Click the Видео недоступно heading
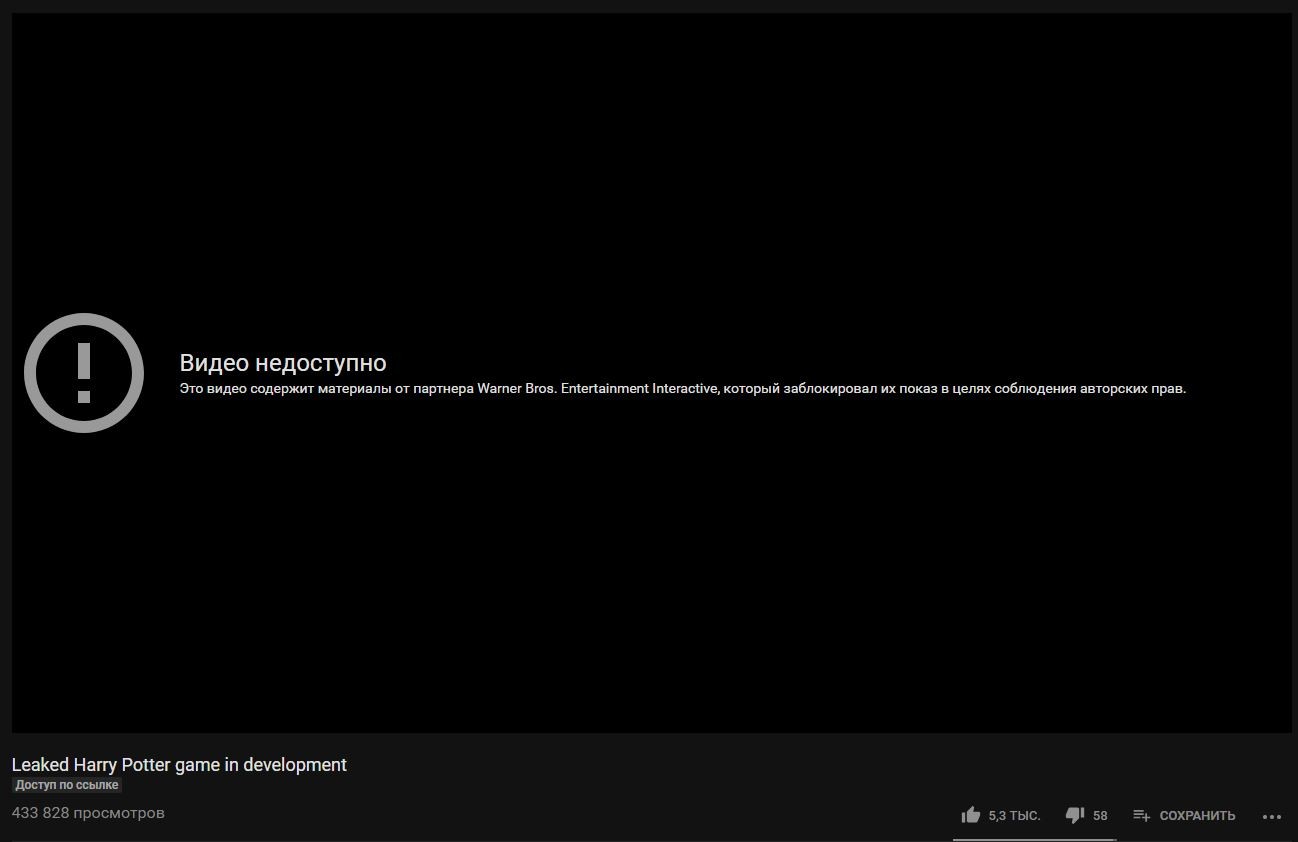Image resolution: width=1298 pixels, height=842 pixels. (x=283, y=363)
